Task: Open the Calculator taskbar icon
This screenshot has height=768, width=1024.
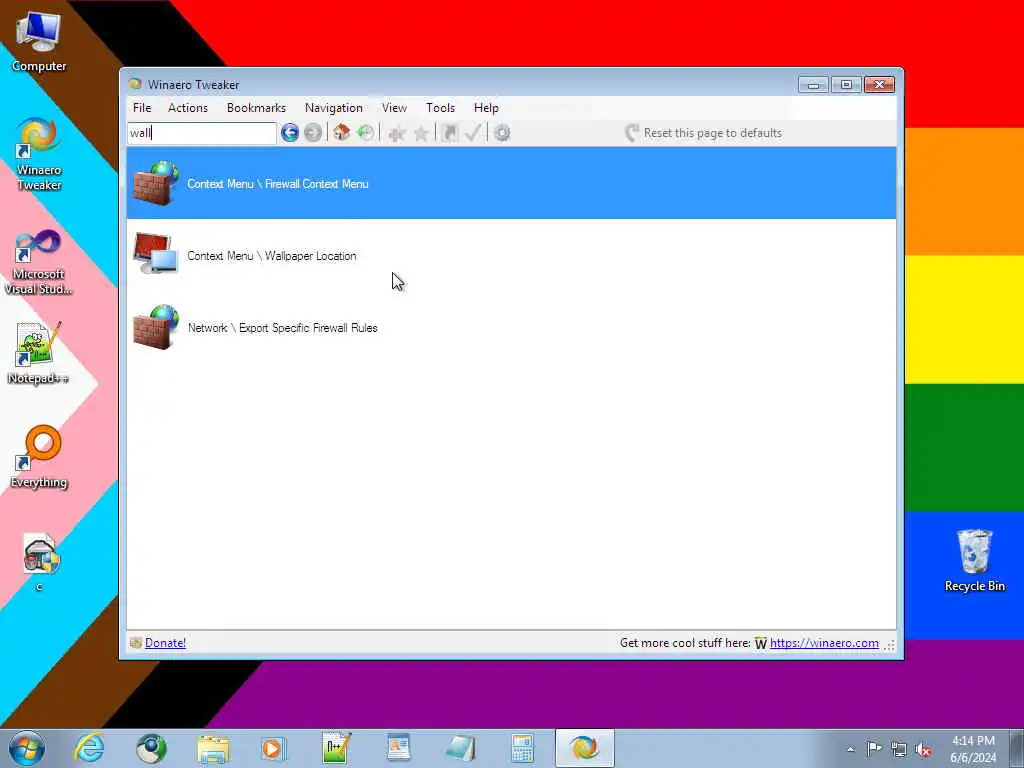Action: 522,748
